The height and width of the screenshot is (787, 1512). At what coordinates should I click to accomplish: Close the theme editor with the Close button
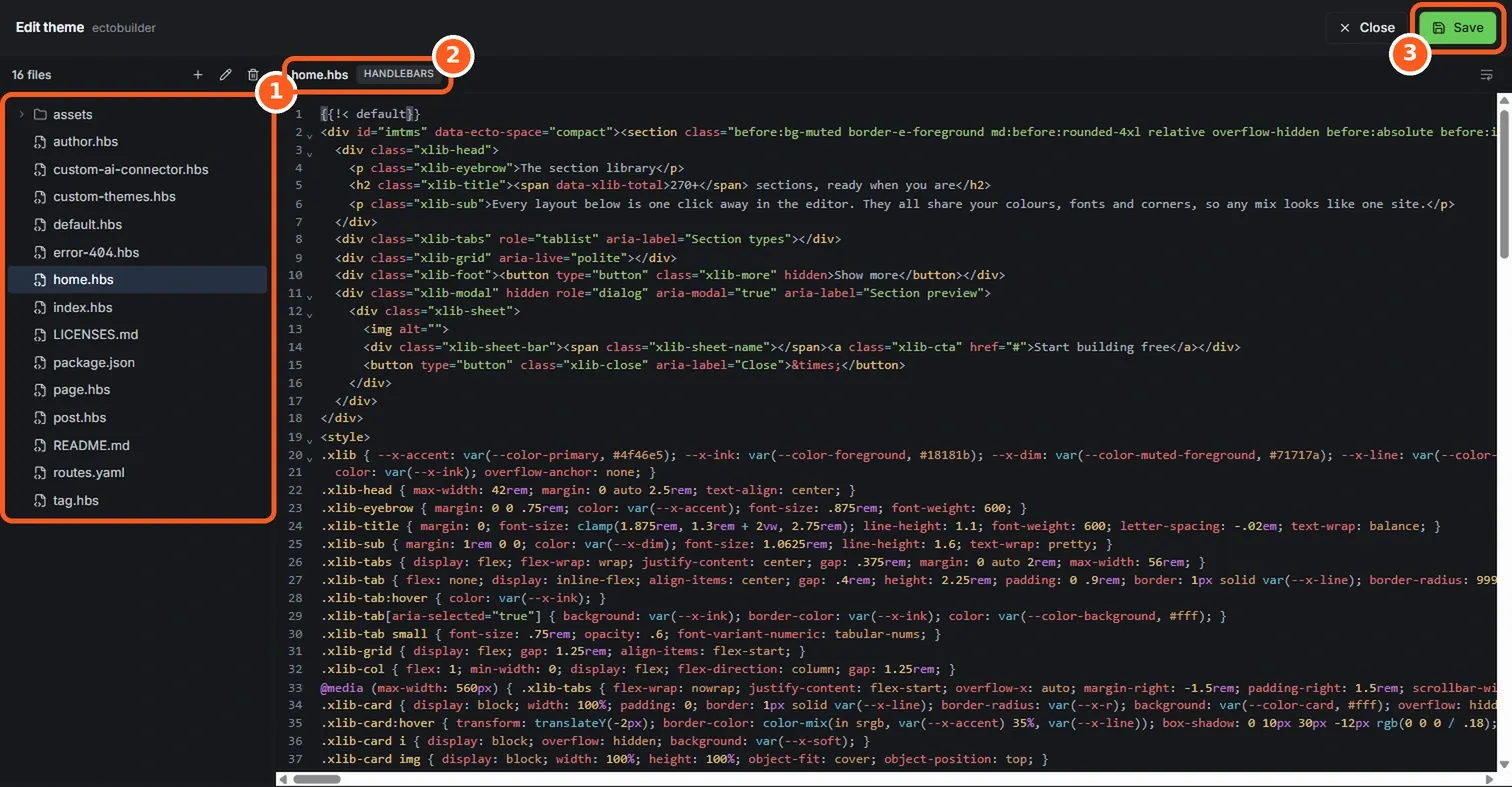tap(1366, 27)
